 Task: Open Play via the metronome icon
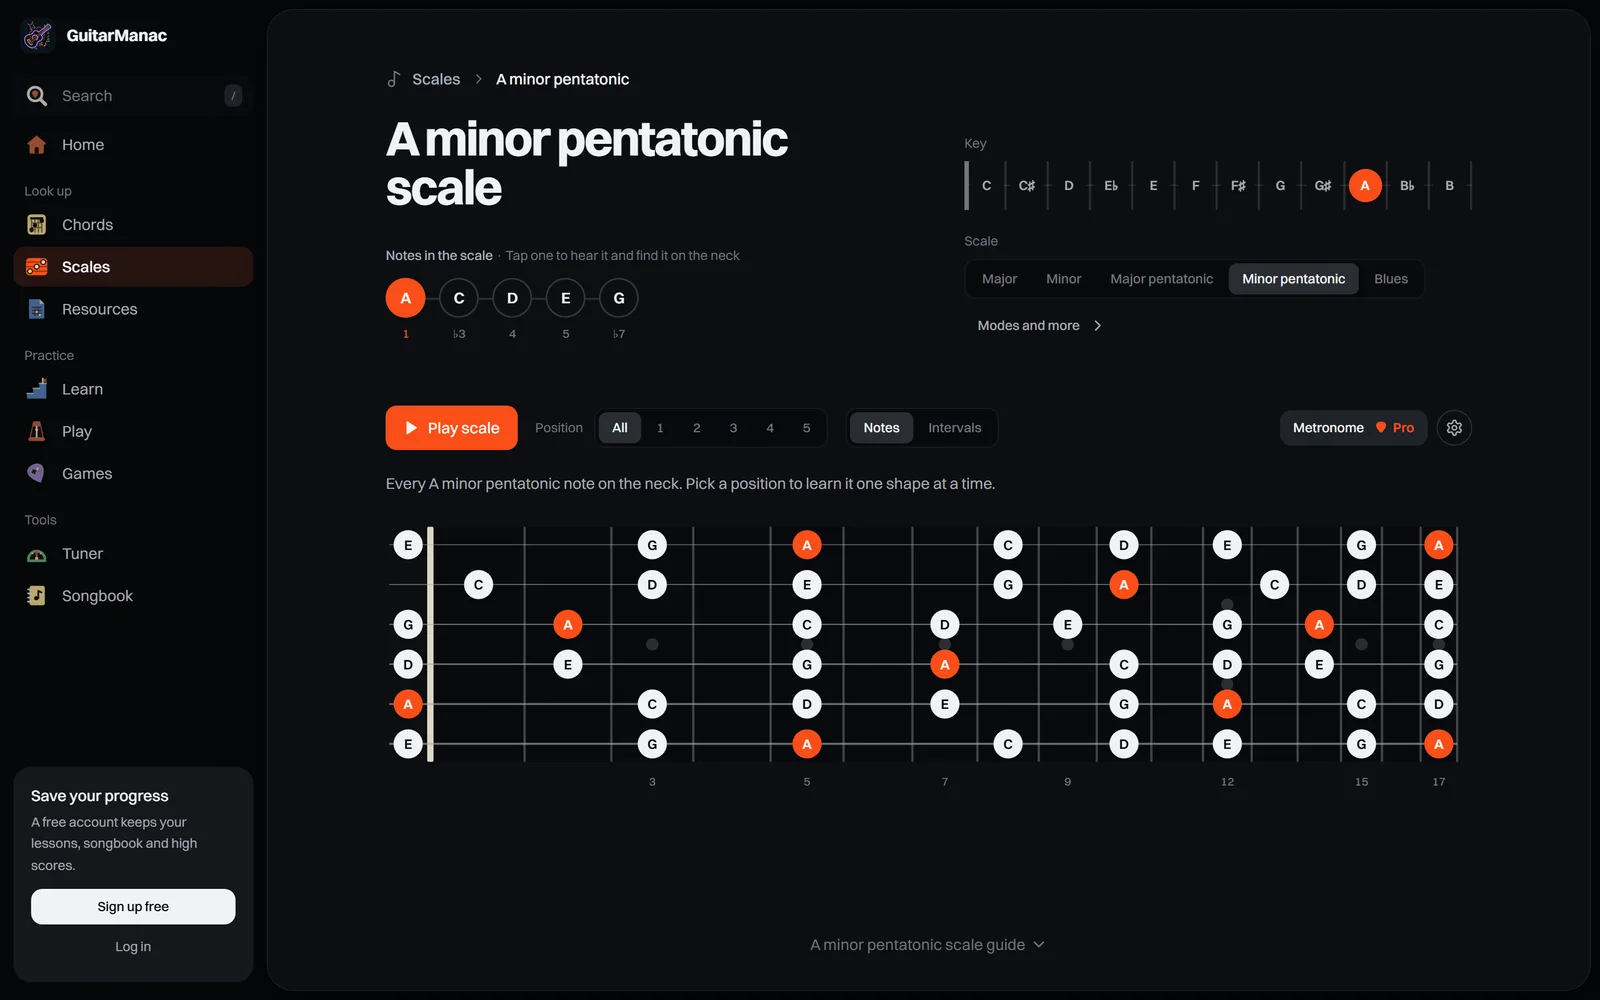coord(37,431)
